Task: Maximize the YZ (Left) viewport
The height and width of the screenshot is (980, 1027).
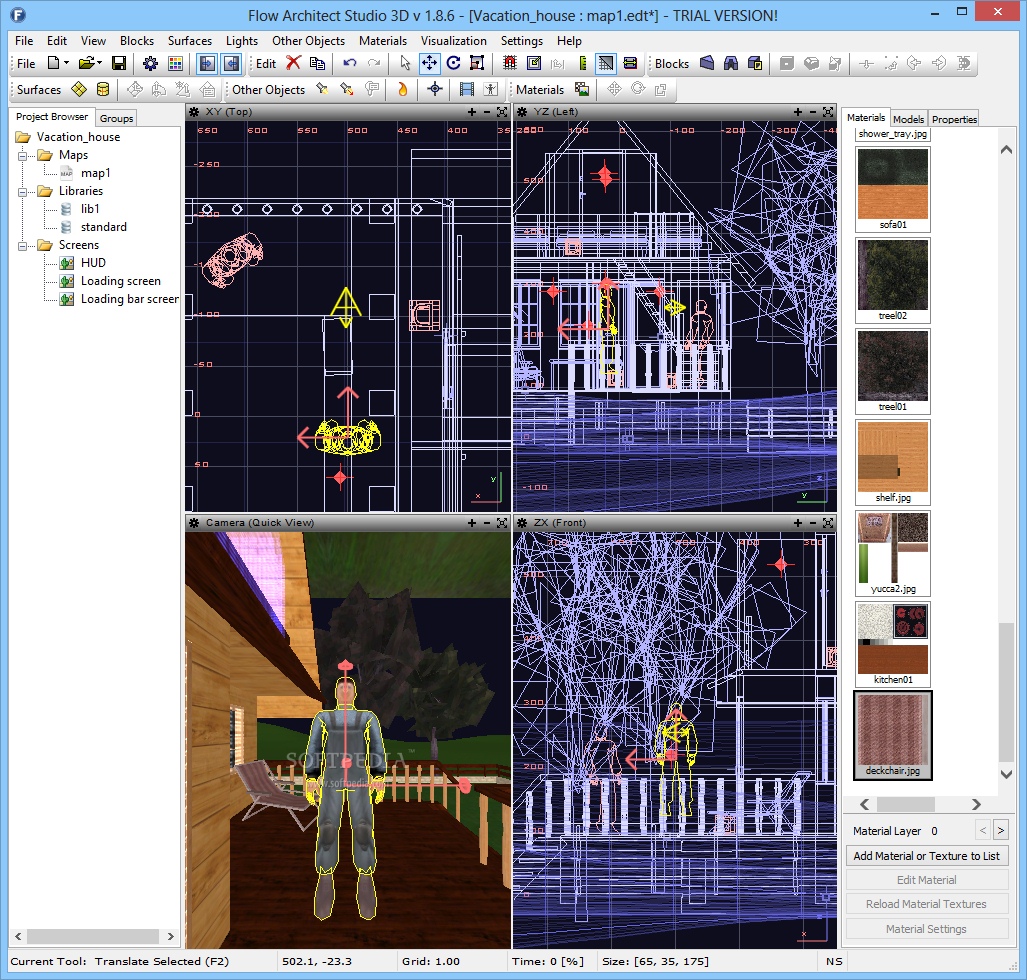Action: pyautogui.click(x=828, y=112)
